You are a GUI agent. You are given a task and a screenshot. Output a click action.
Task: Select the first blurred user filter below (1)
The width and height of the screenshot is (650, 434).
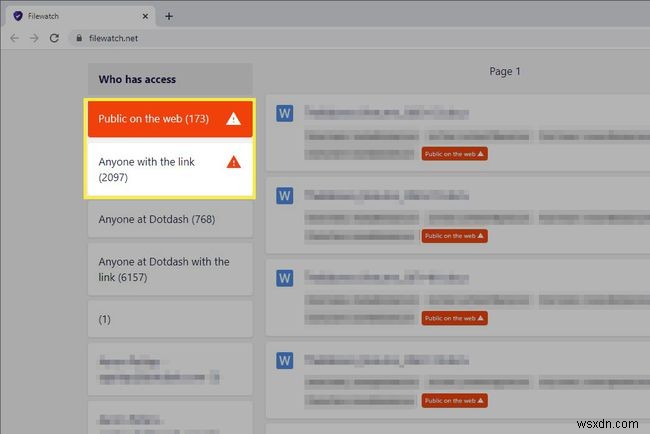(x=170, y=369)
